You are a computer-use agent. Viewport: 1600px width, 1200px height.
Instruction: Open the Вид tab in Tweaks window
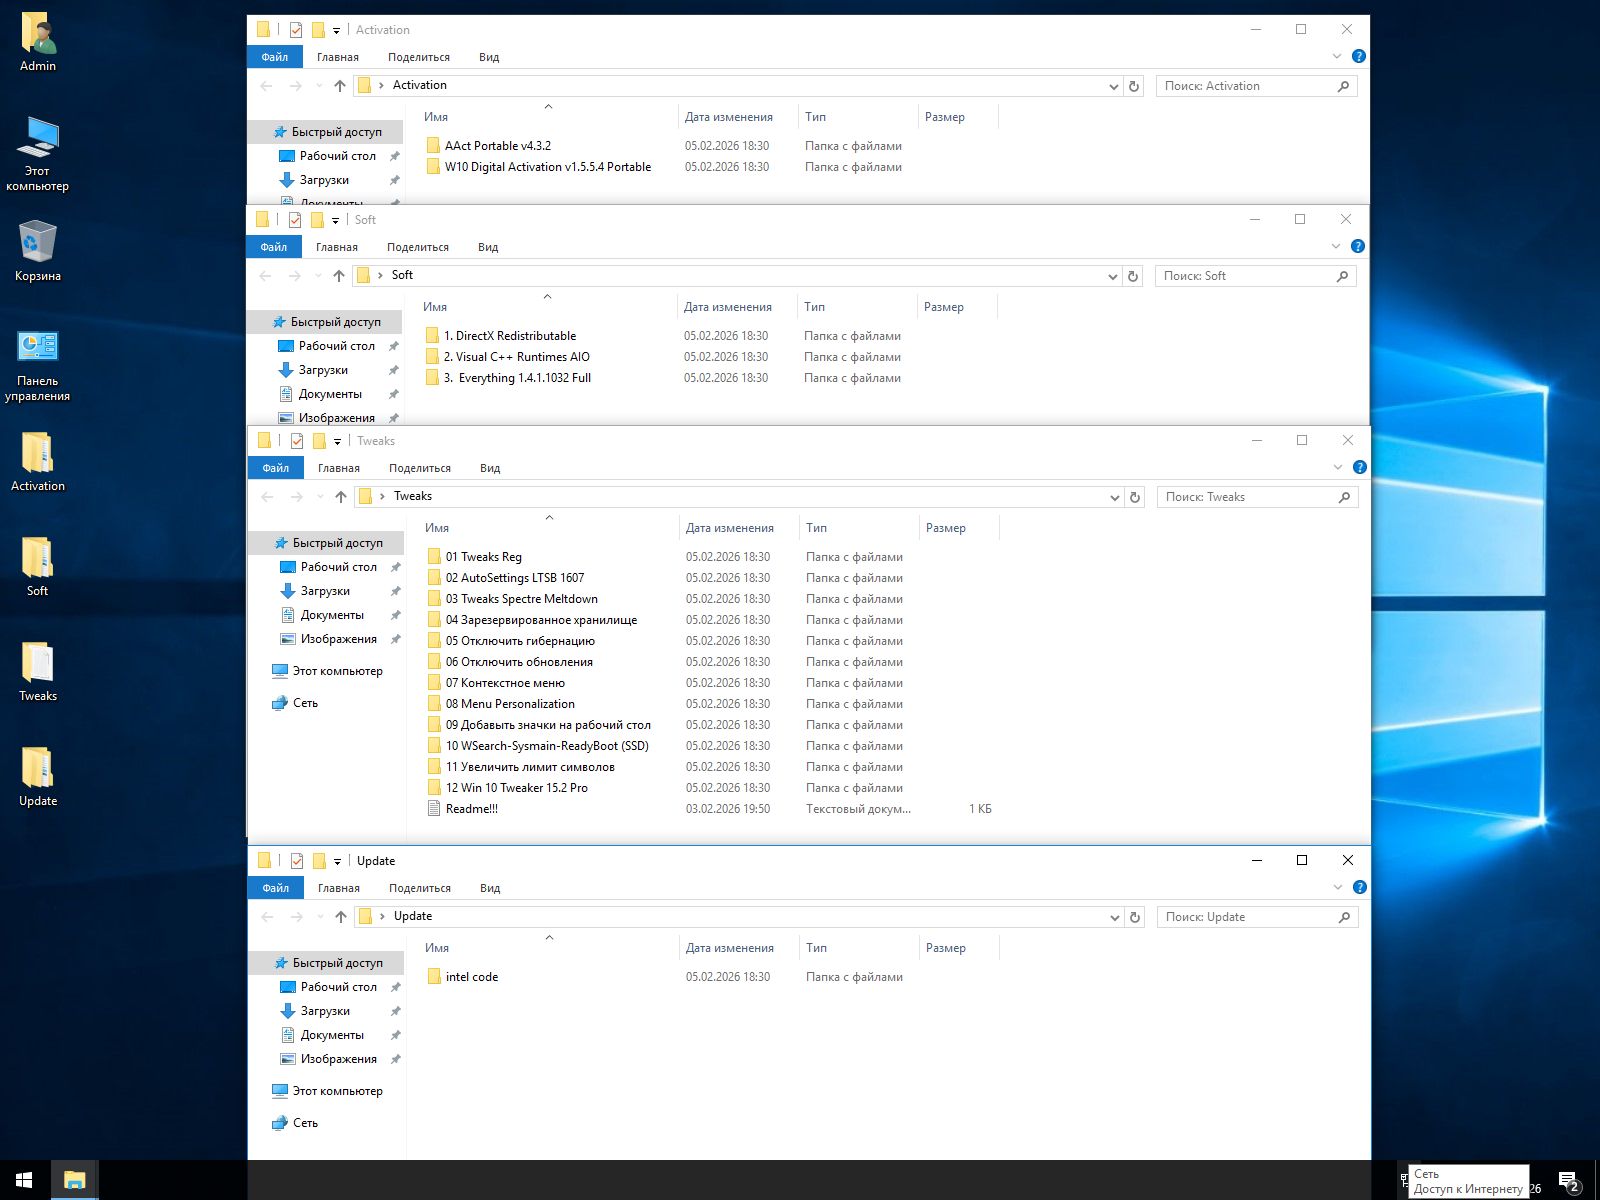tap(489, 468)
